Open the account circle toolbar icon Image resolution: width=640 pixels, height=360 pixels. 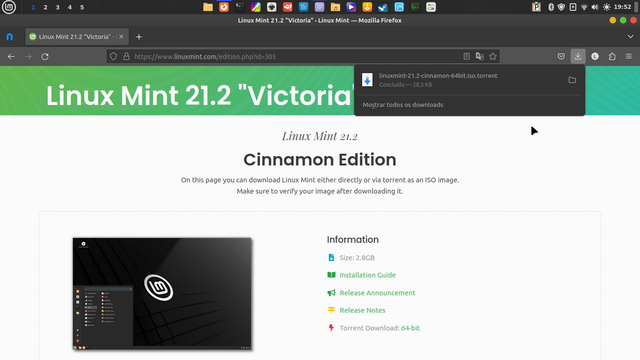click(x=595, y=56)
